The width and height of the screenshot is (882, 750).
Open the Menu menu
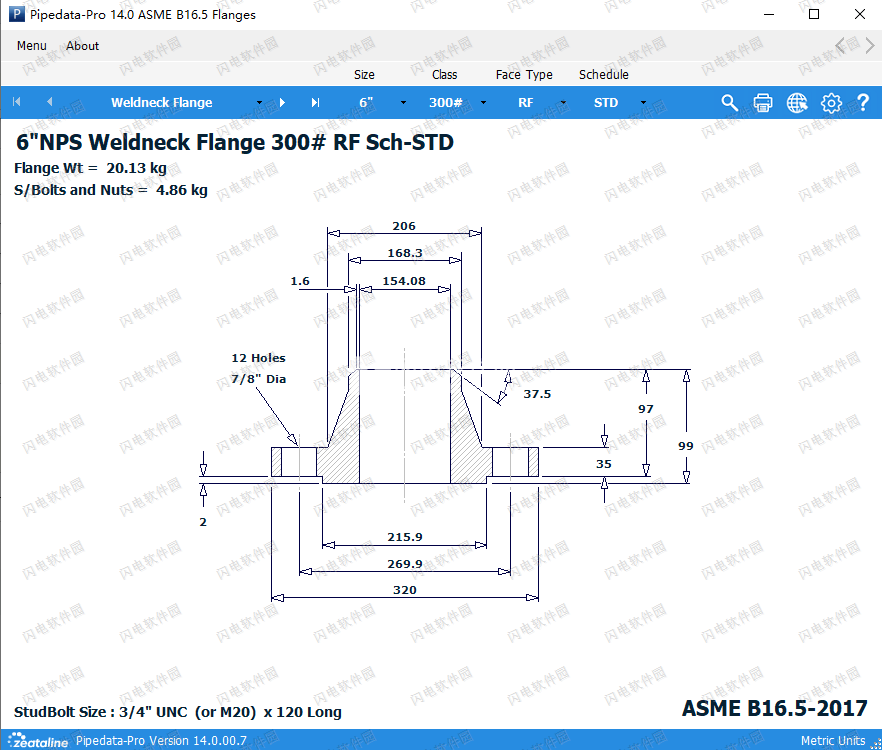point(32,46)
